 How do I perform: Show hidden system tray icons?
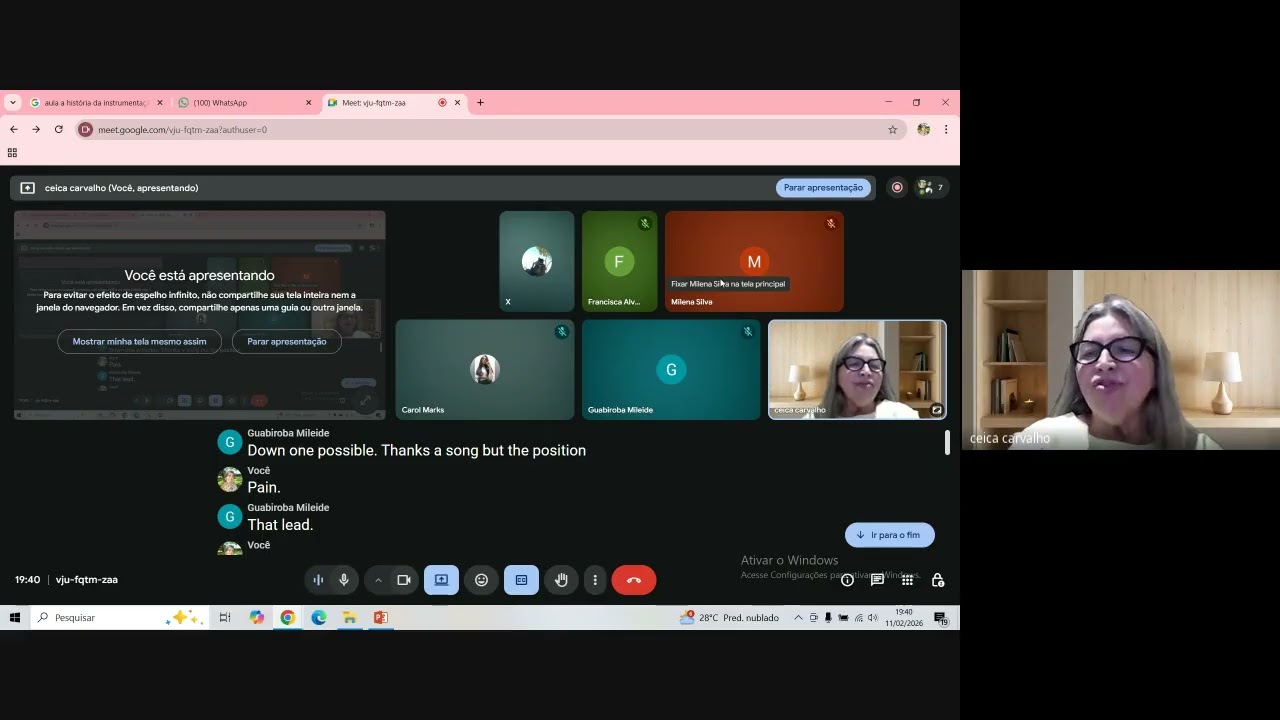pyautogui.click(x=798, y=618)
